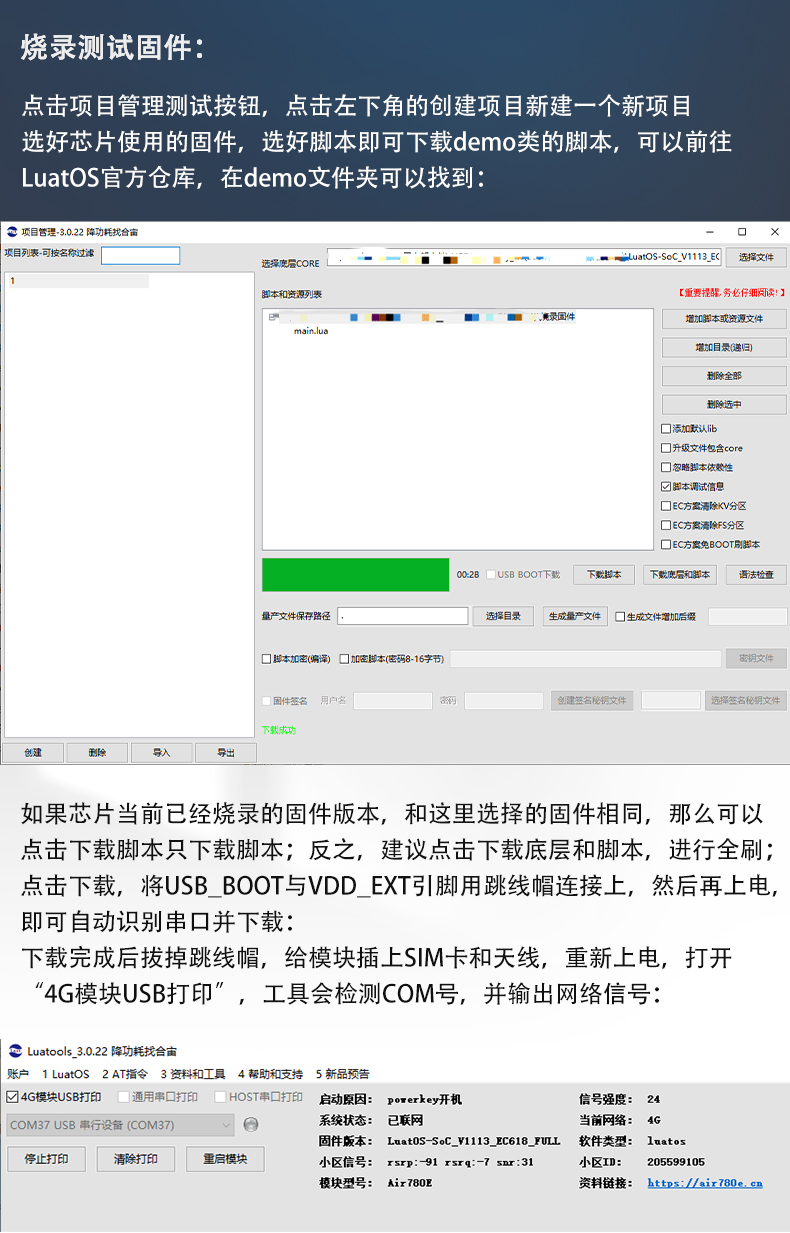This screenshot has height=1233, width=790.
Task: Toggle the 4G模块USB打印 checkbox
Action: tap(13, 1097)
